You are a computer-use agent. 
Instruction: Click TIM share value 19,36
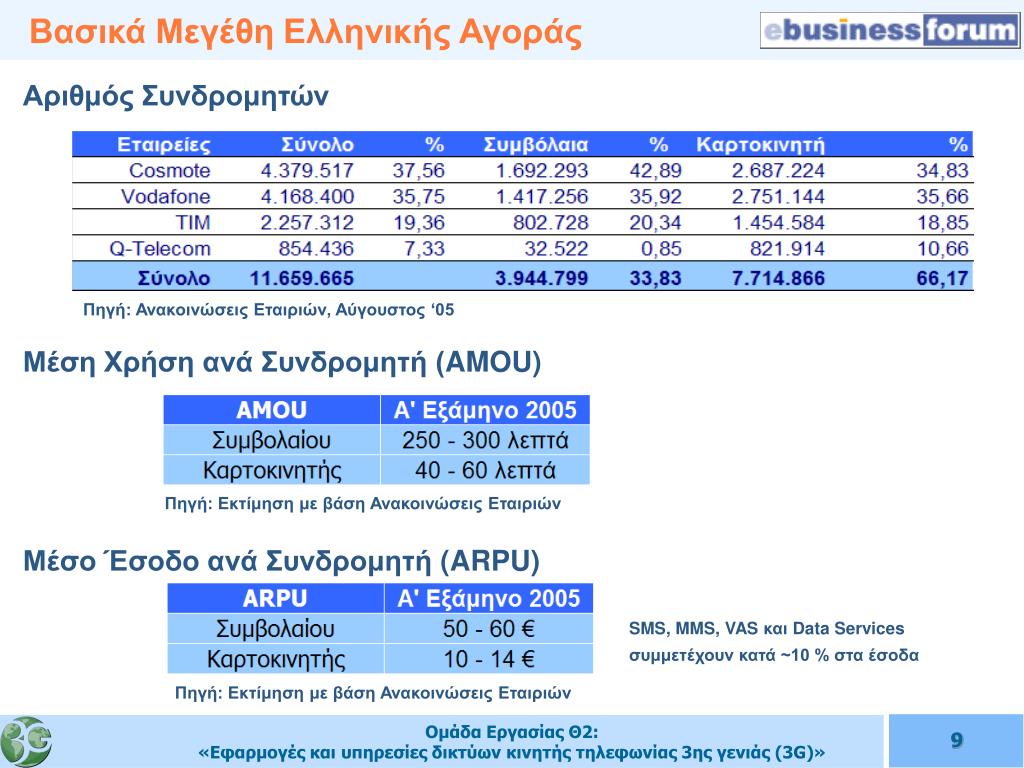[x=419, y=223]
